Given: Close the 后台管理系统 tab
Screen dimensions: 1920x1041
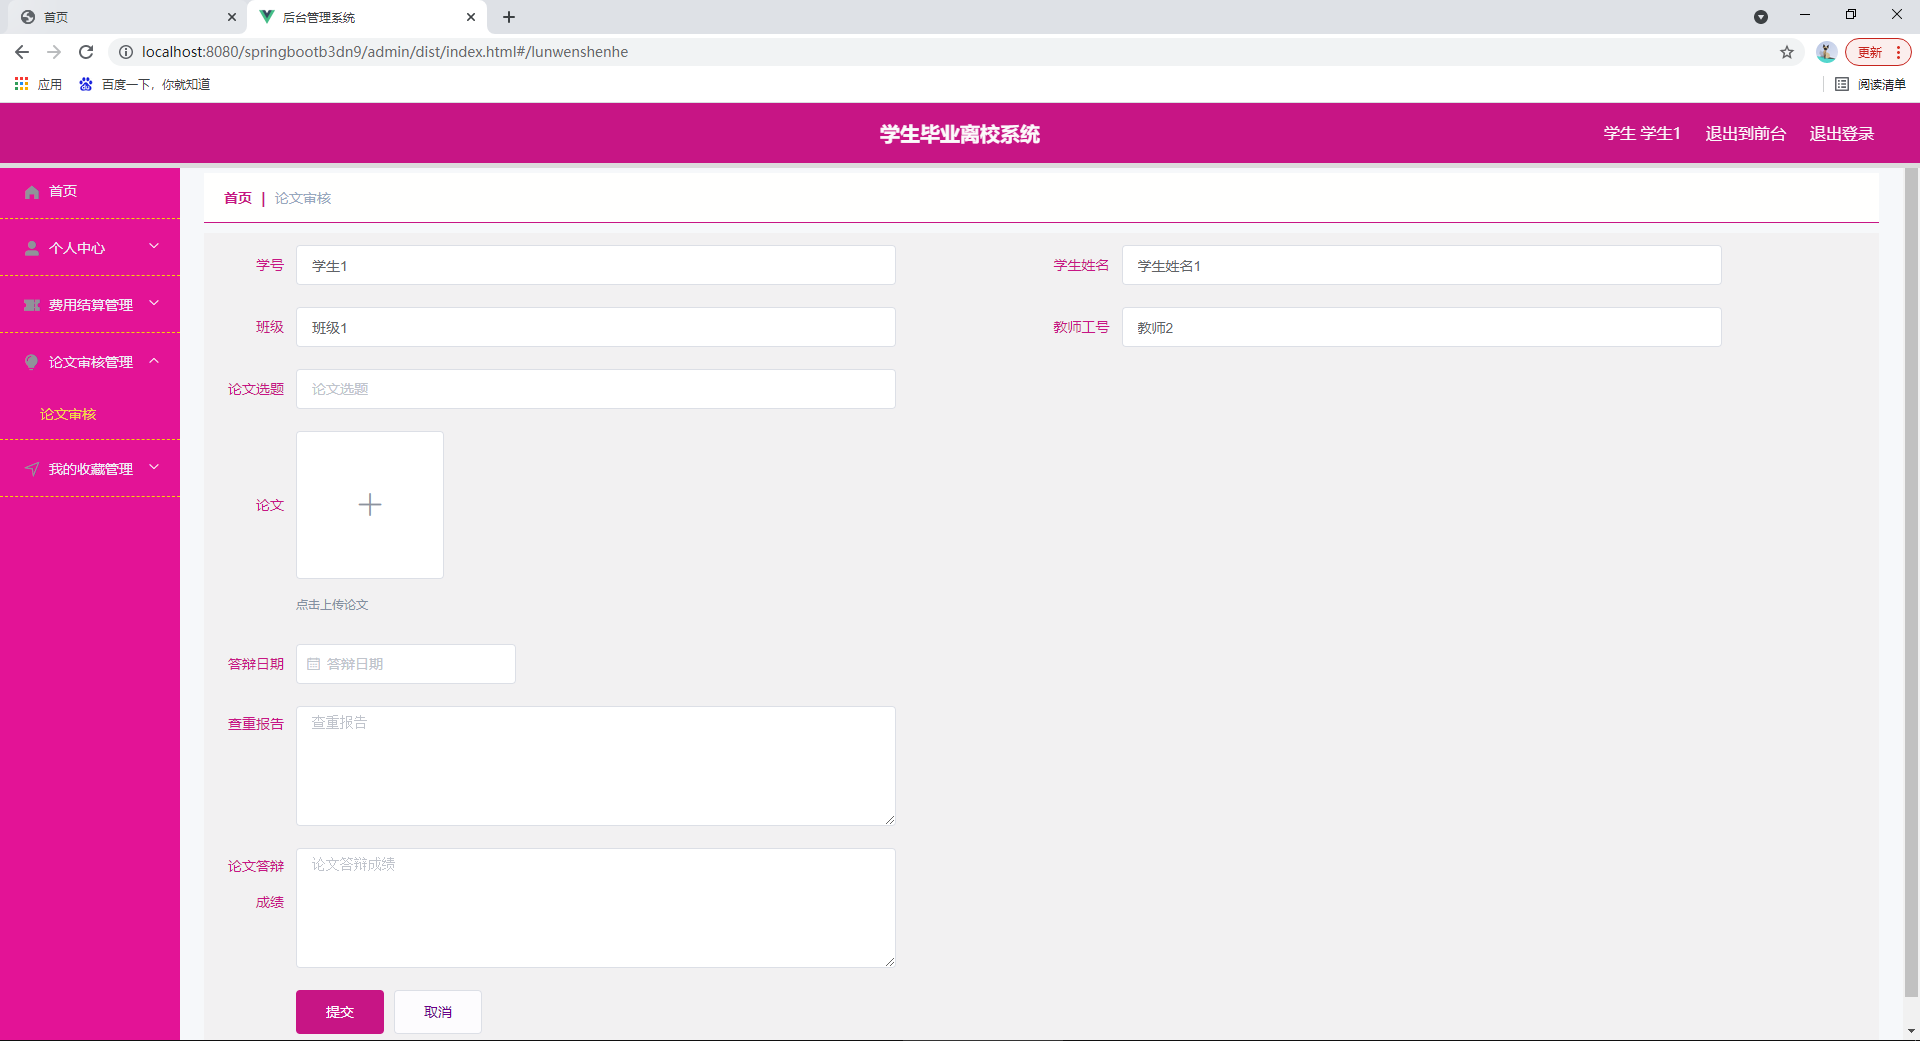Looking at the screenshot, I should pyautogui.click(x=471, y=17).
